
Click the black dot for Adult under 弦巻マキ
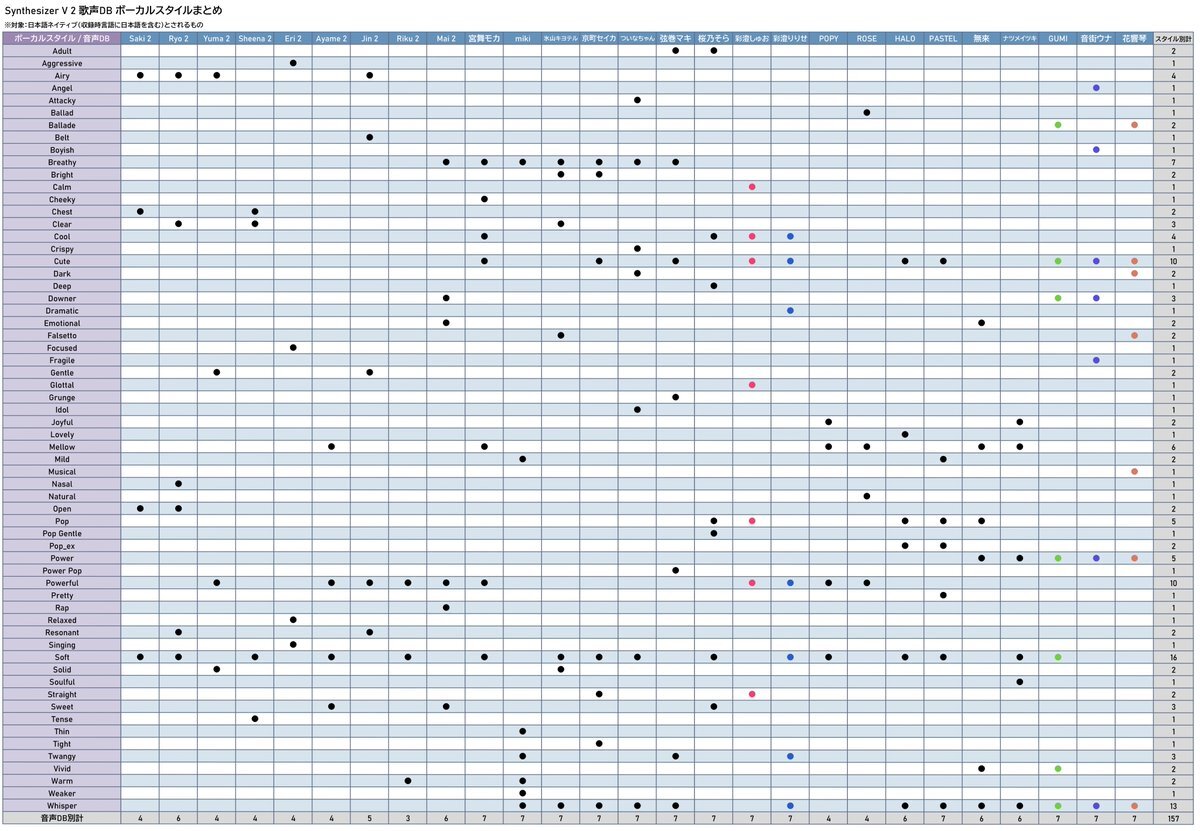(676, 51)
